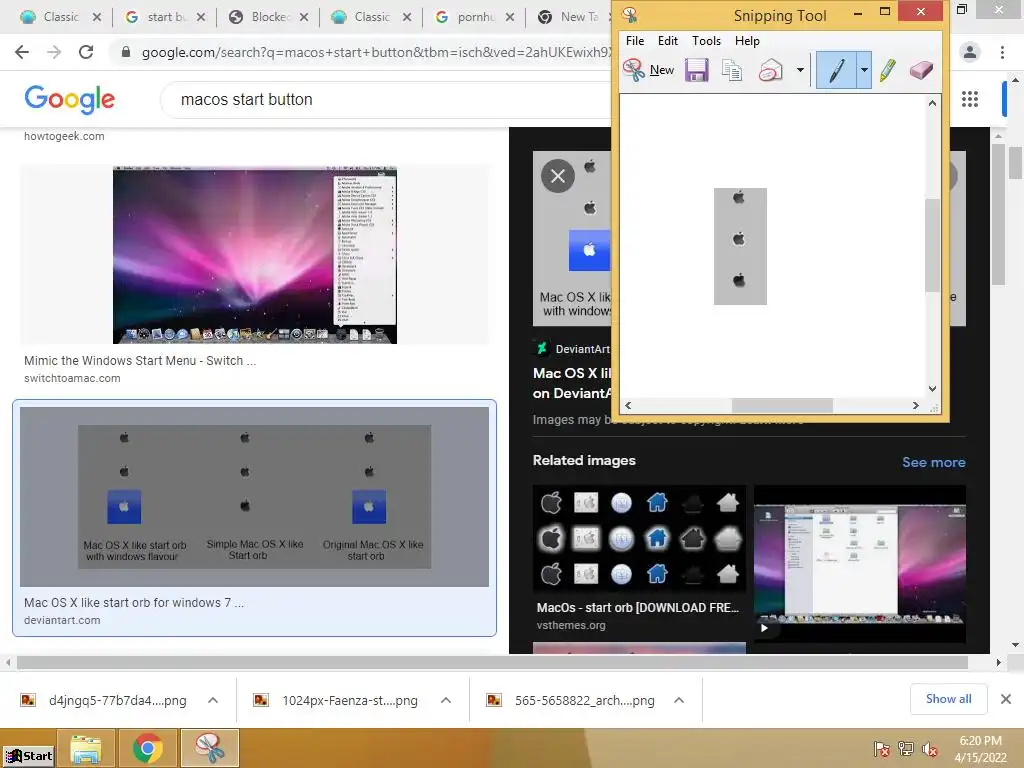This screenshot has width=1024, height=768.
Task: Click the Action Center flag tray icon
Action: tap(881, 749)
